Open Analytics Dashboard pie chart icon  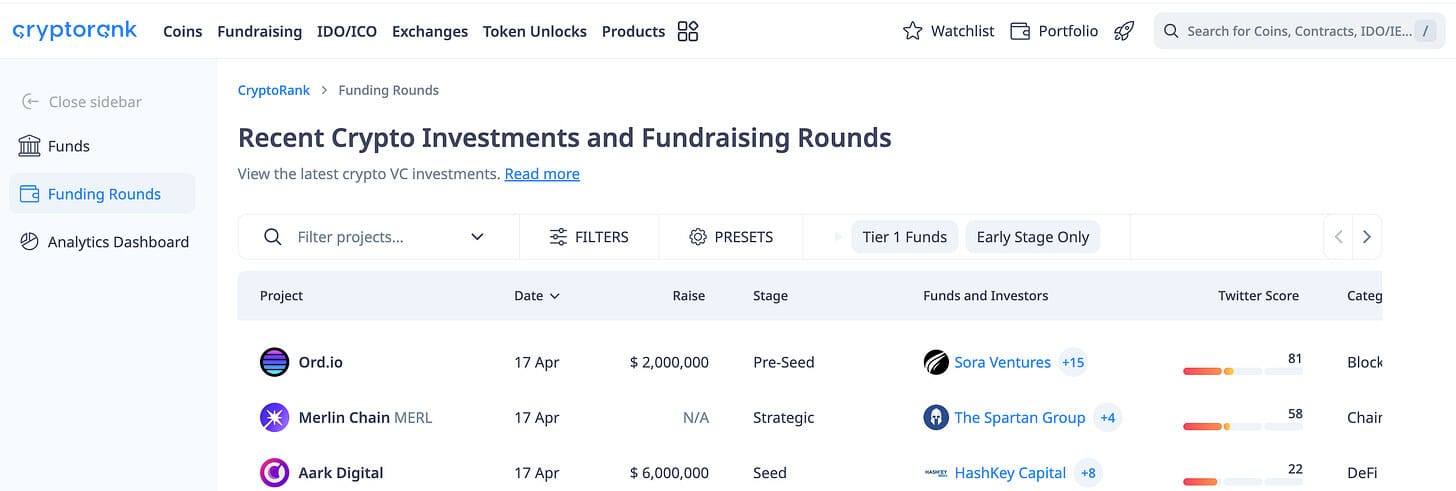click(30, 242)
